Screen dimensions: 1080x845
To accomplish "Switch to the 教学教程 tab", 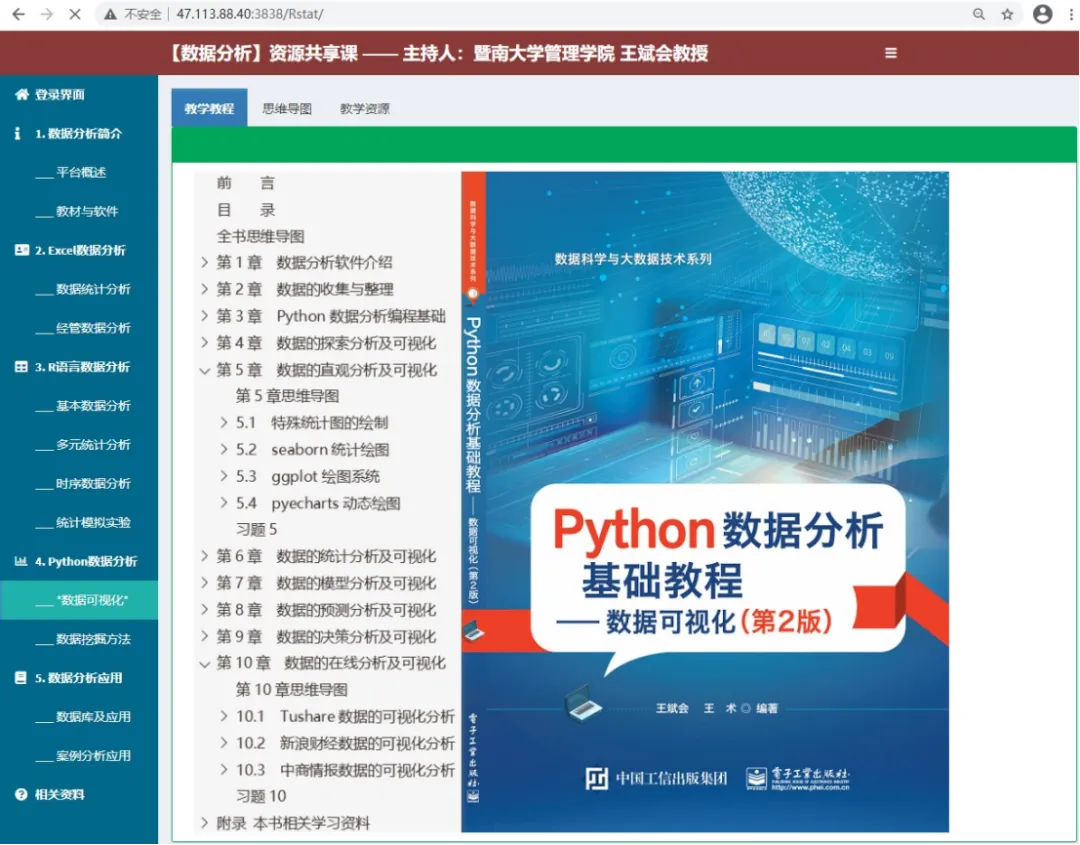I will 209,108.
